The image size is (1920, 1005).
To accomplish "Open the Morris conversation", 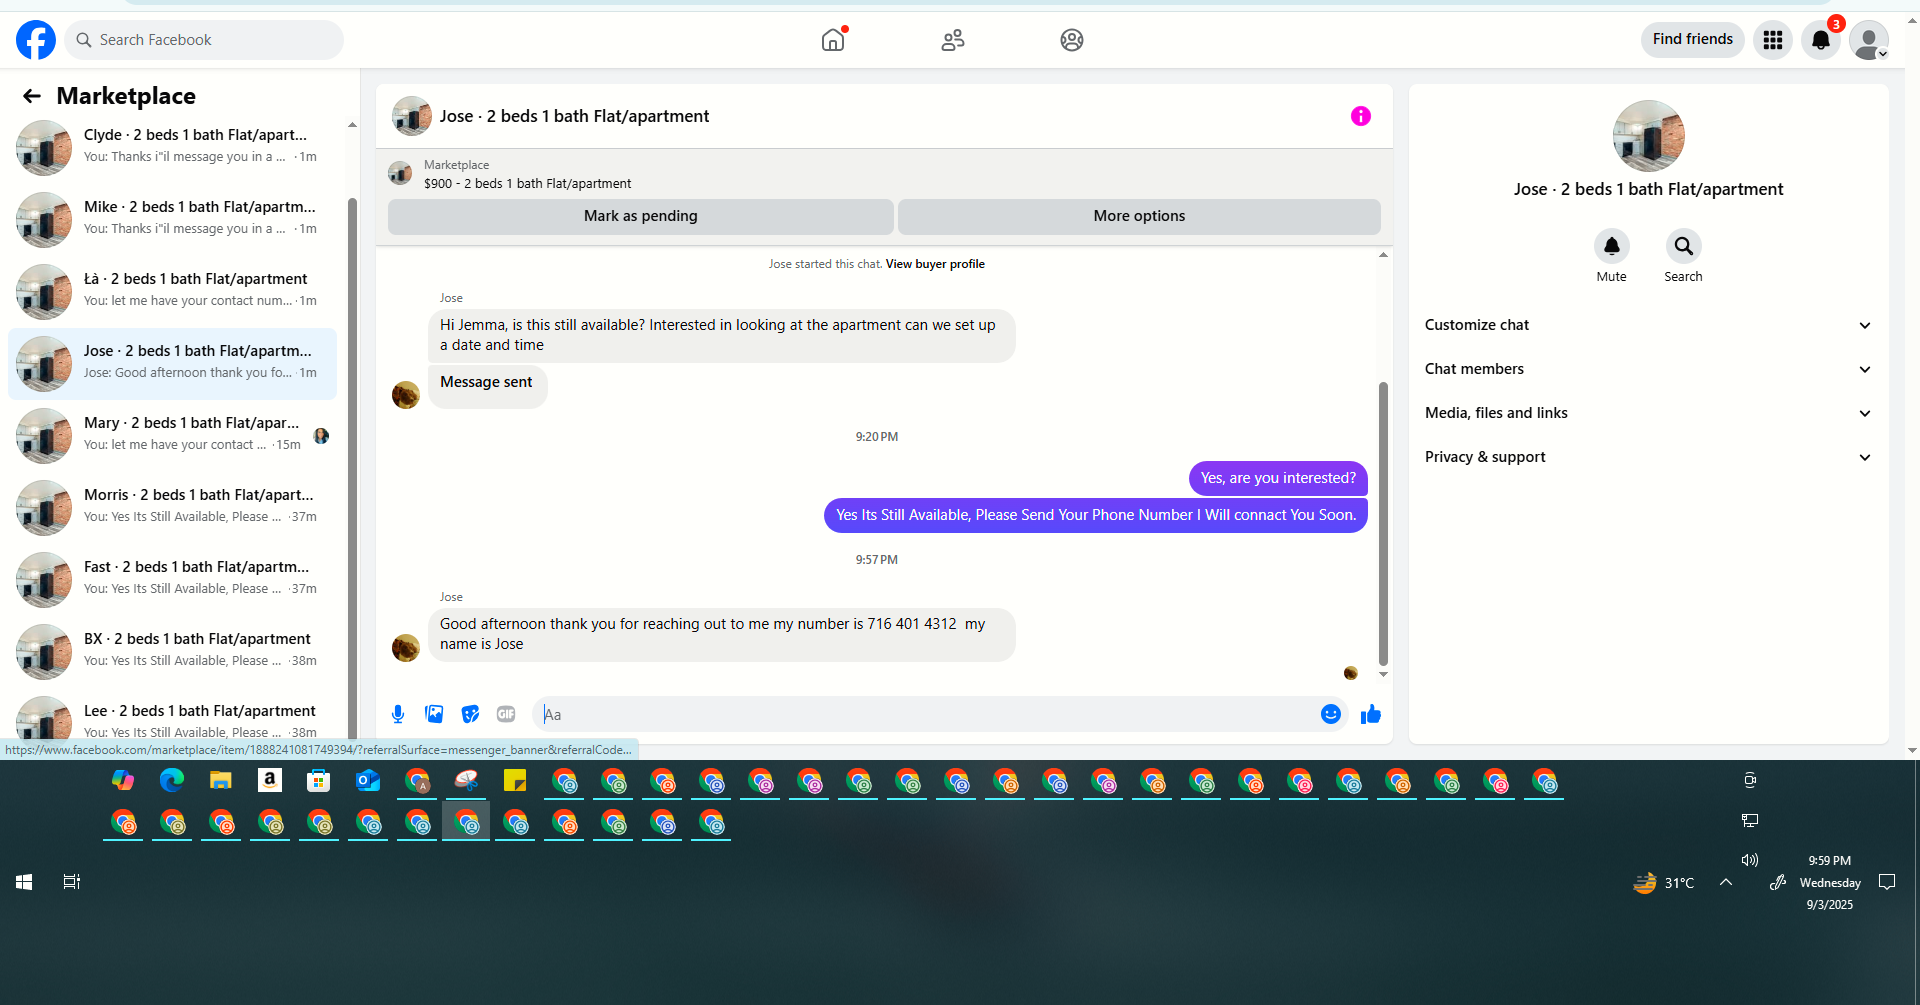I will click(x=172, y=507).
